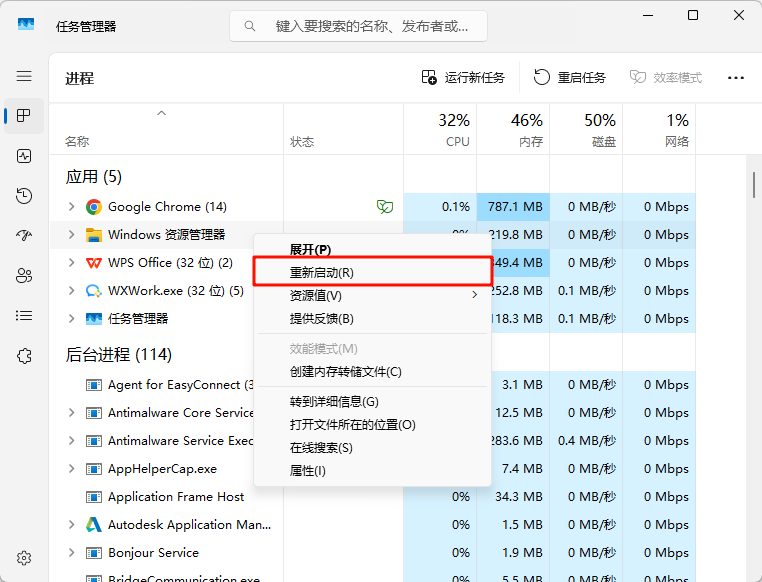The width and height of the screenshot is (762, 582).
Task: Expand the WXWork.exe process group
Action: 71,291
